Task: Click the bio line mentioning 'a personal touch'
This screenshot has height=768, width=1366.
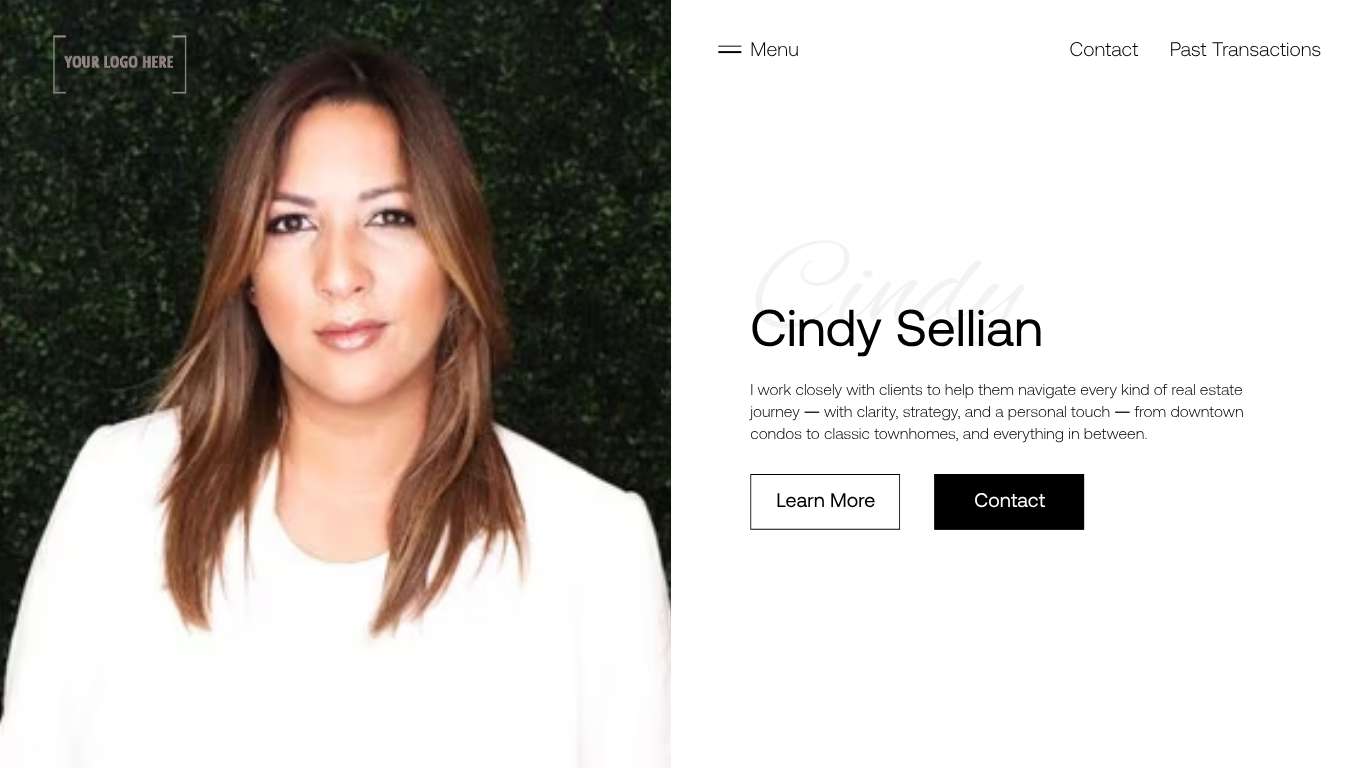Action: 996,412
